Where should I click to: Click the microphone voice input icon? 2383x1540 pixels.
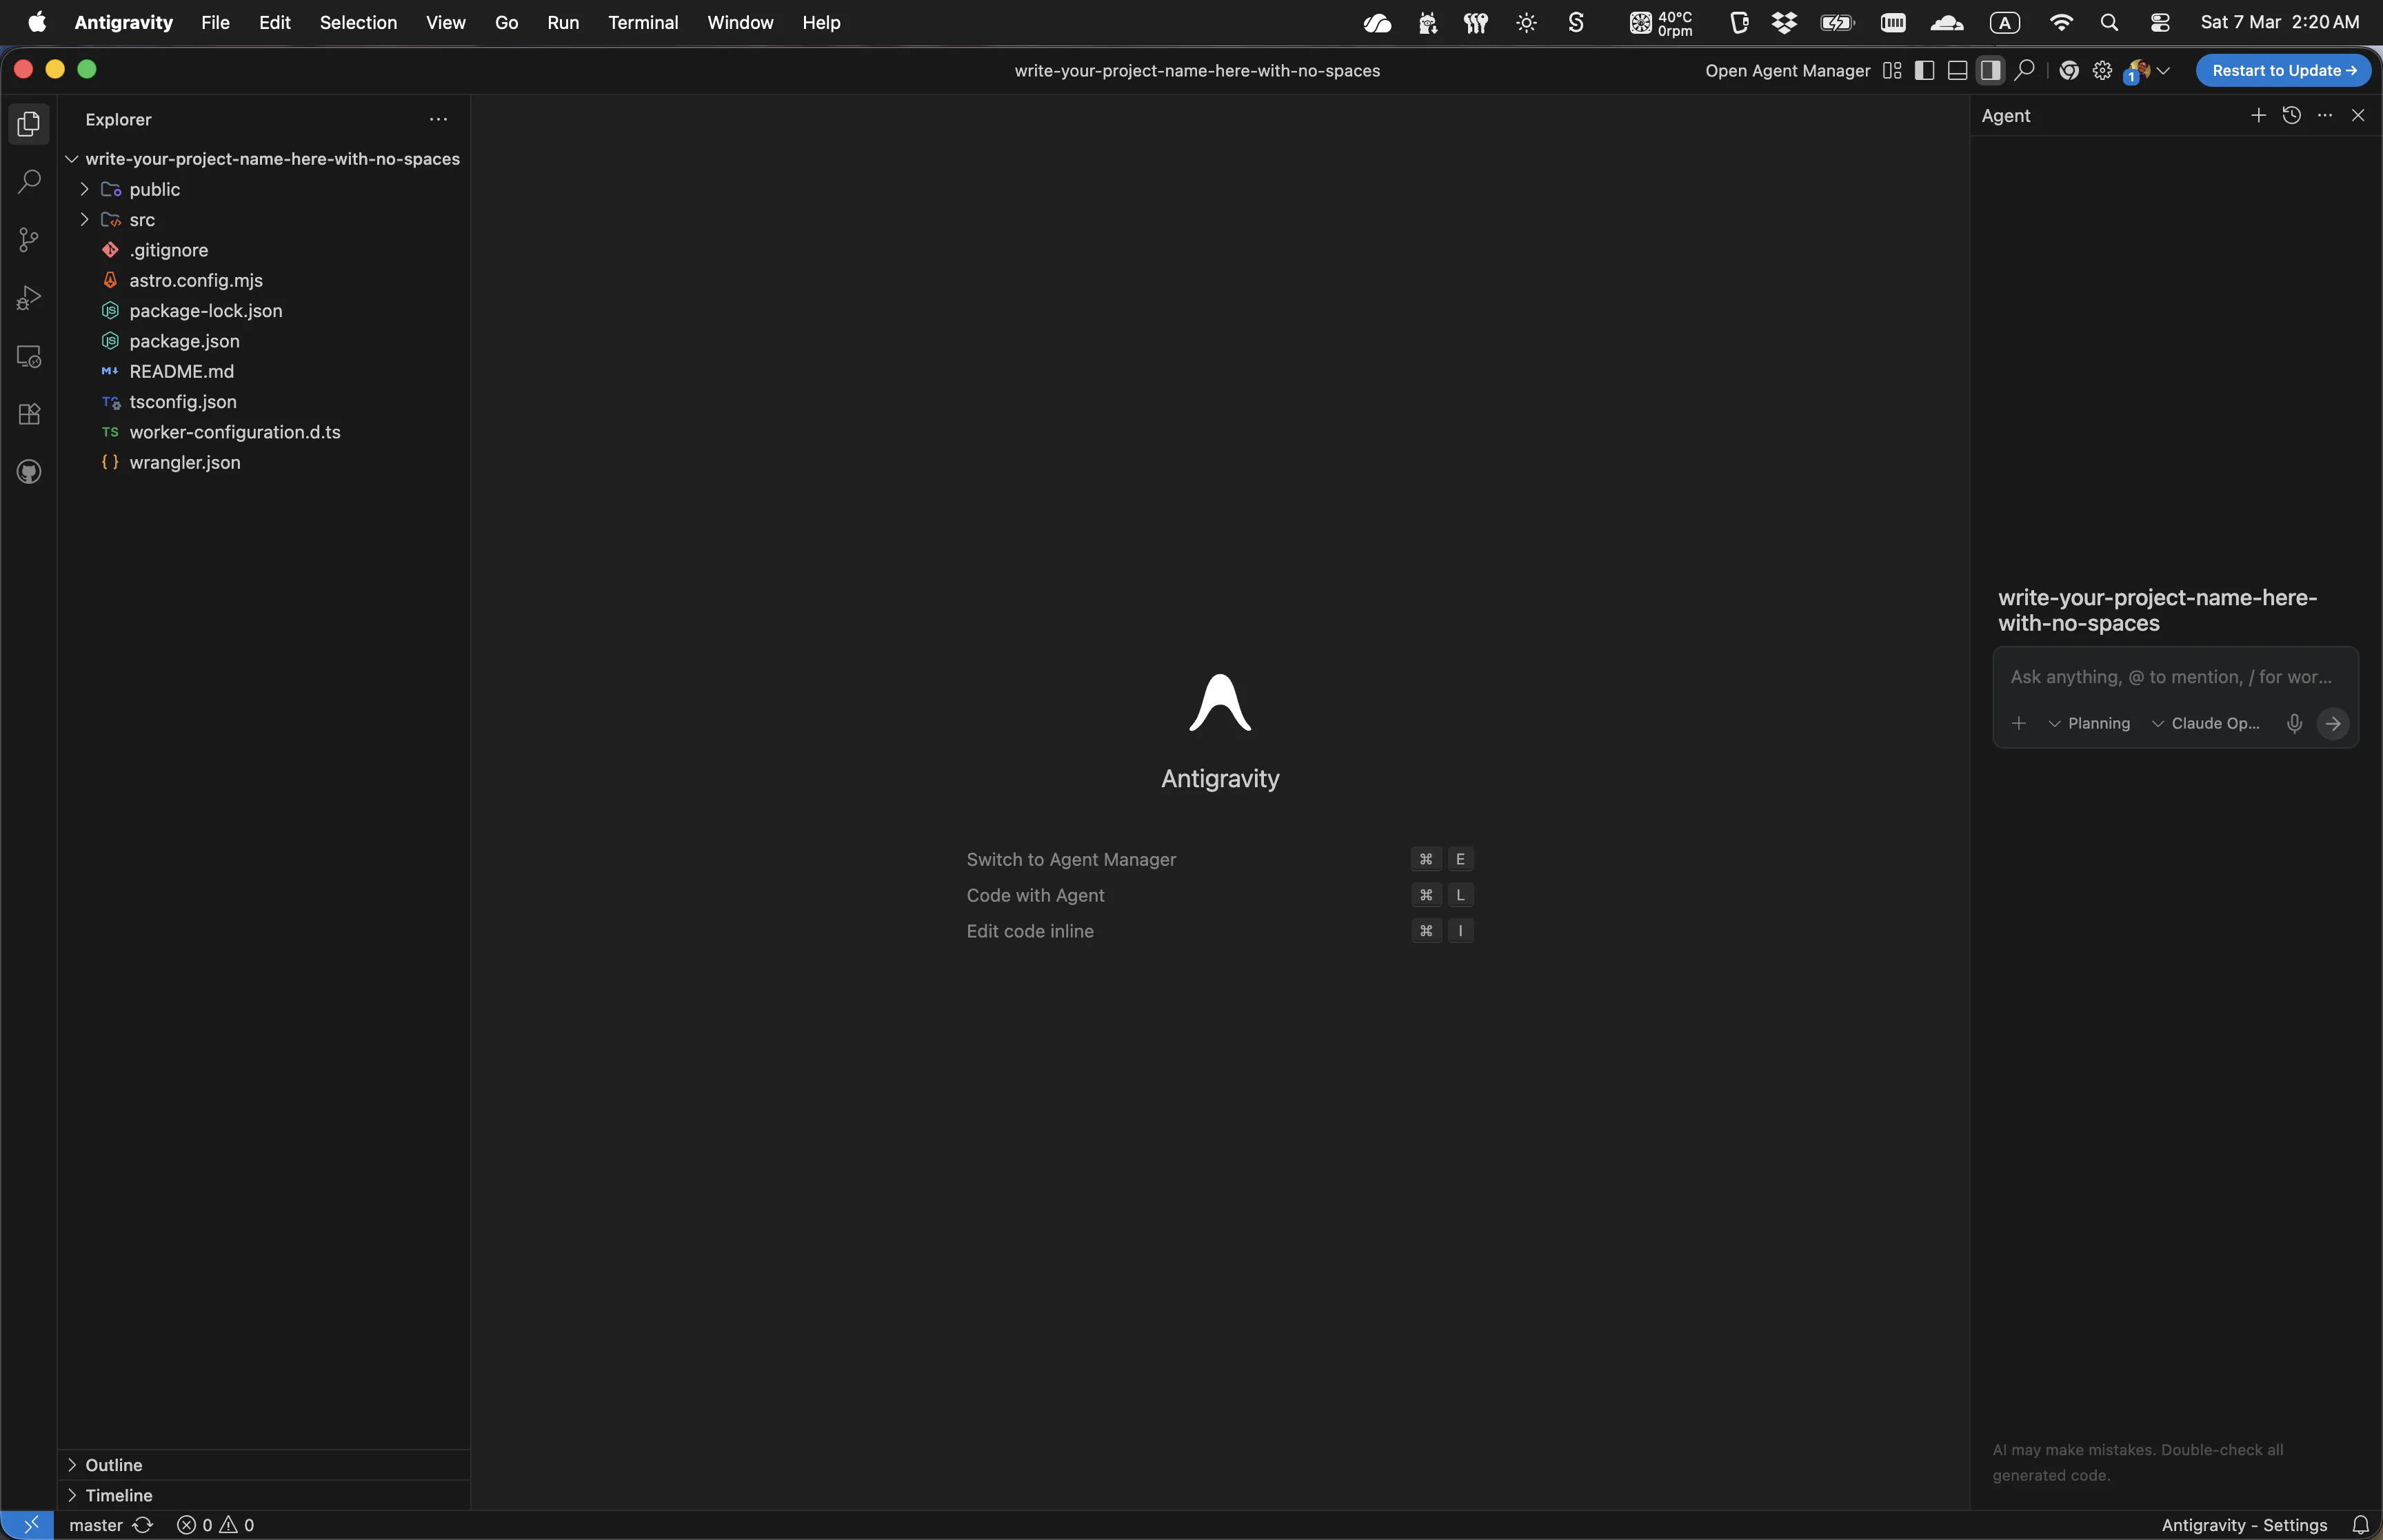2295,723
